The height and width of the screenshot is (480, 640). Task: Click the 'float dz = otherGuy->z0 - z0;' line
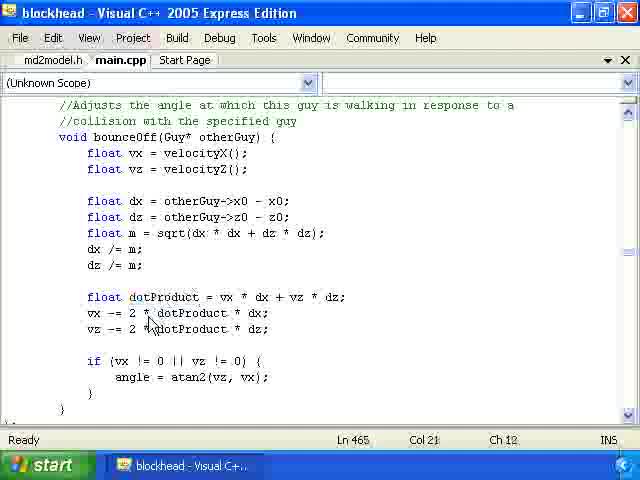188,217
